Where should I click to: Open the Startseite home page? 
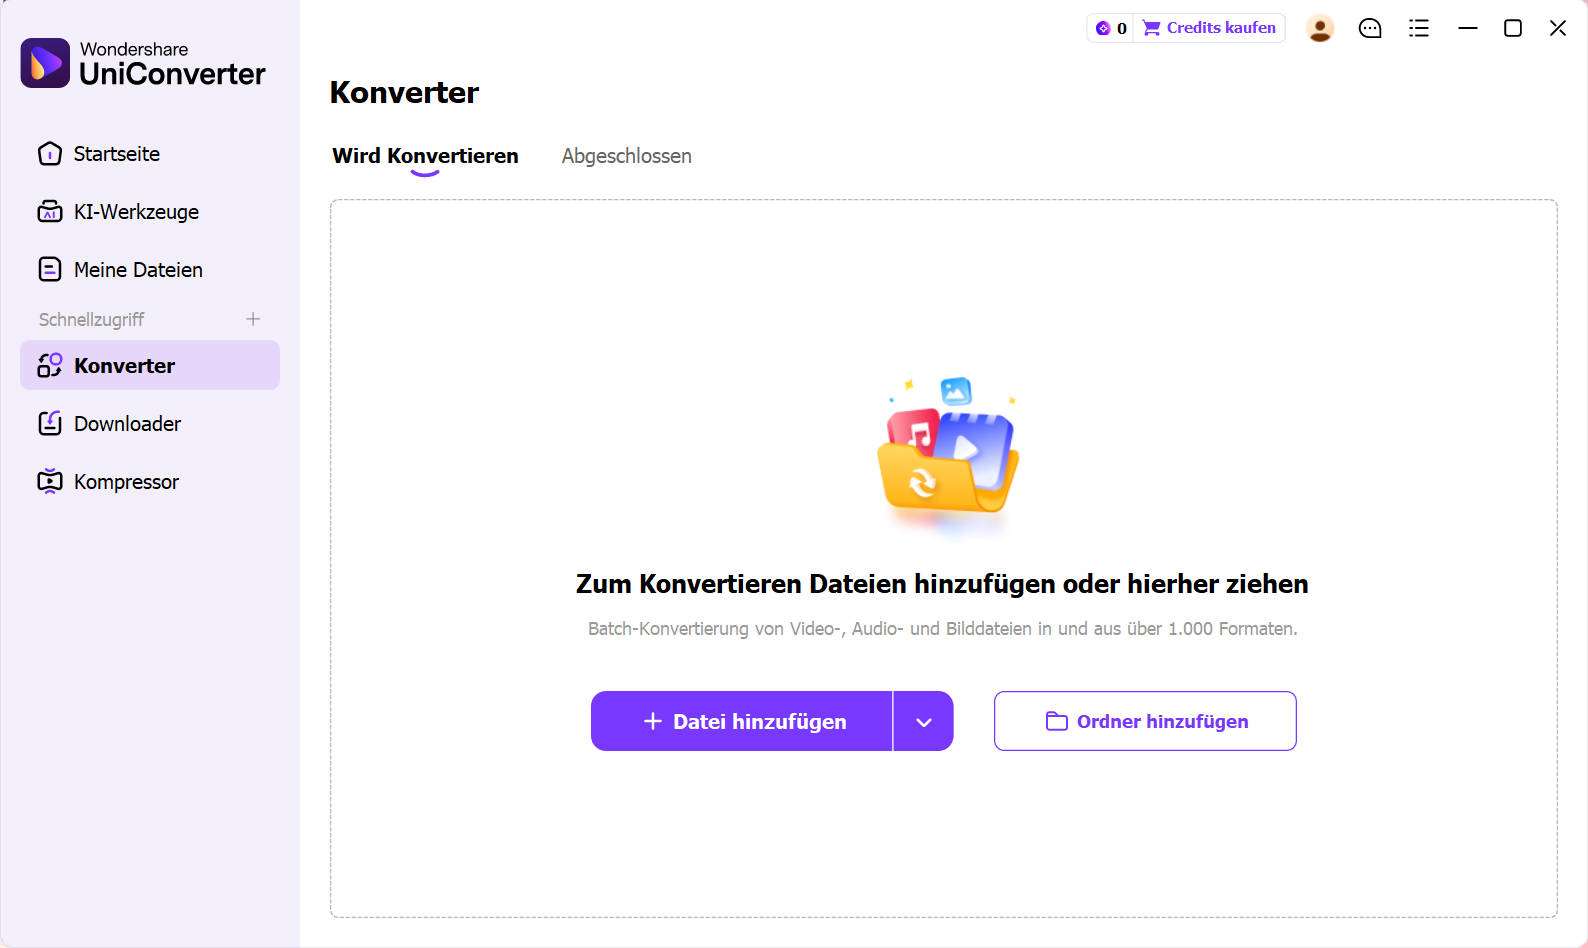[x=149, y=154]
